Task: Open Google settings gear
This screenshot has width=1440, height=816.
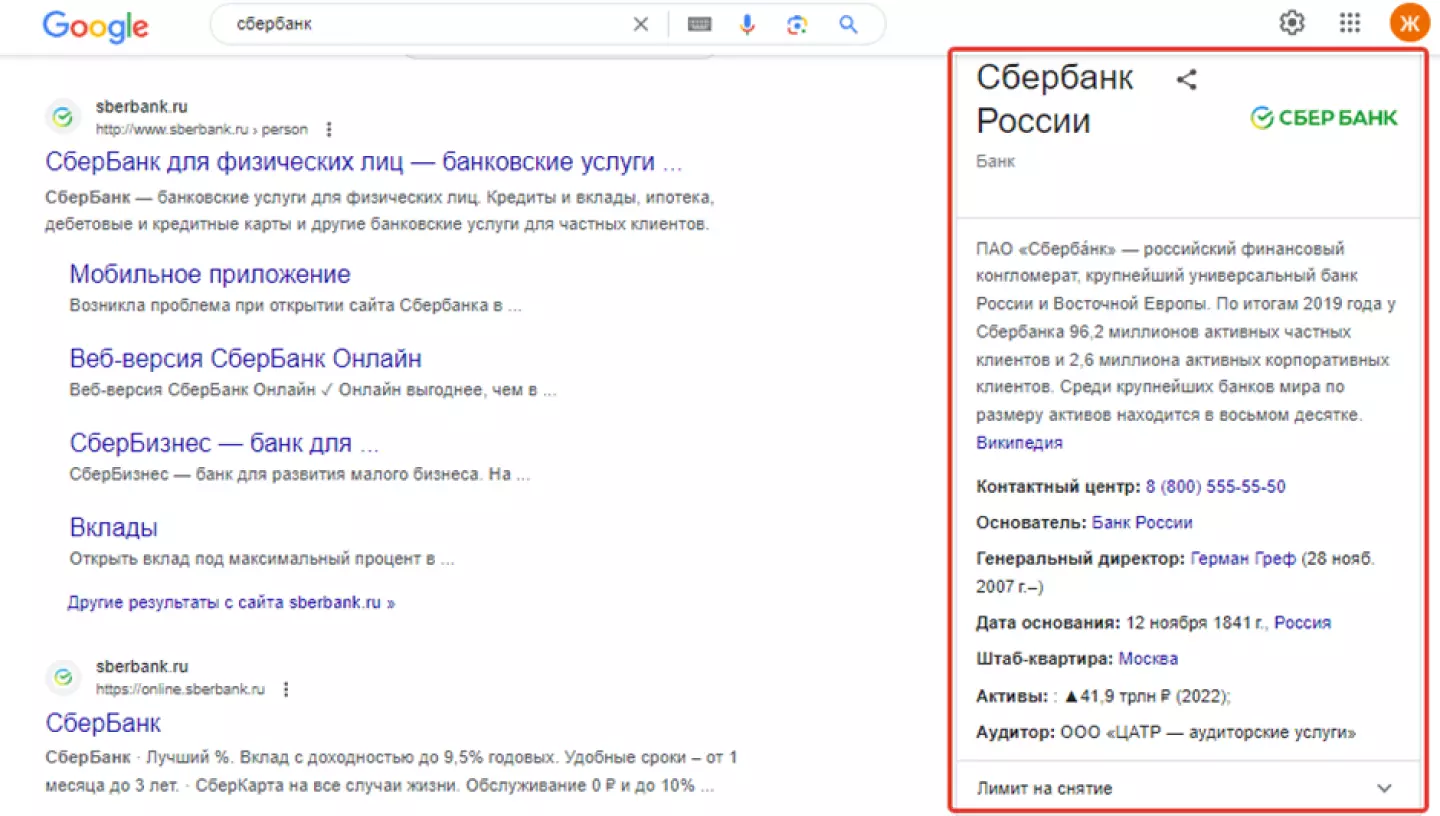Action: [1293, 23]
